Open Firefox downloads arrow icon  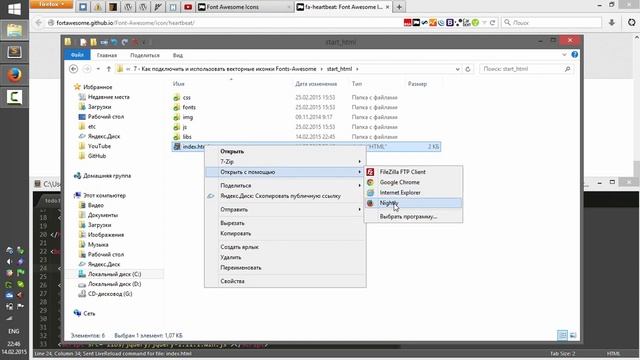611,23
